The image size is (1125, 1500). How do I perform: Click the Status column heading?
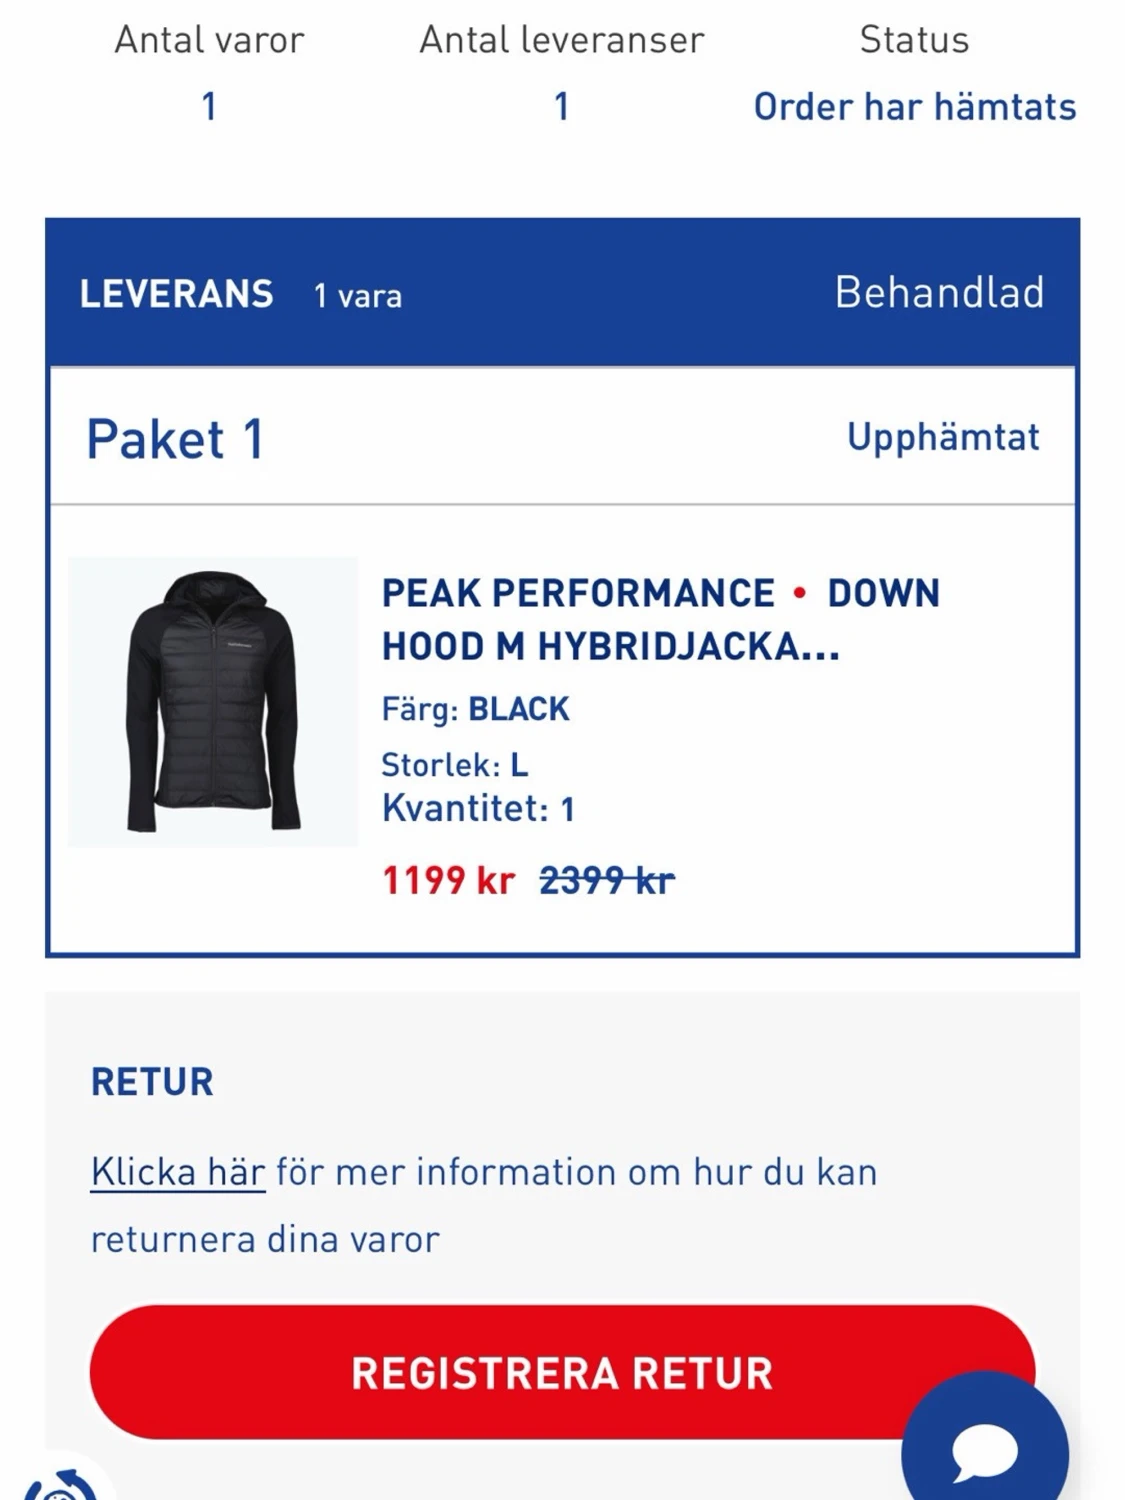pyautogui.click(x=913, y=40)
